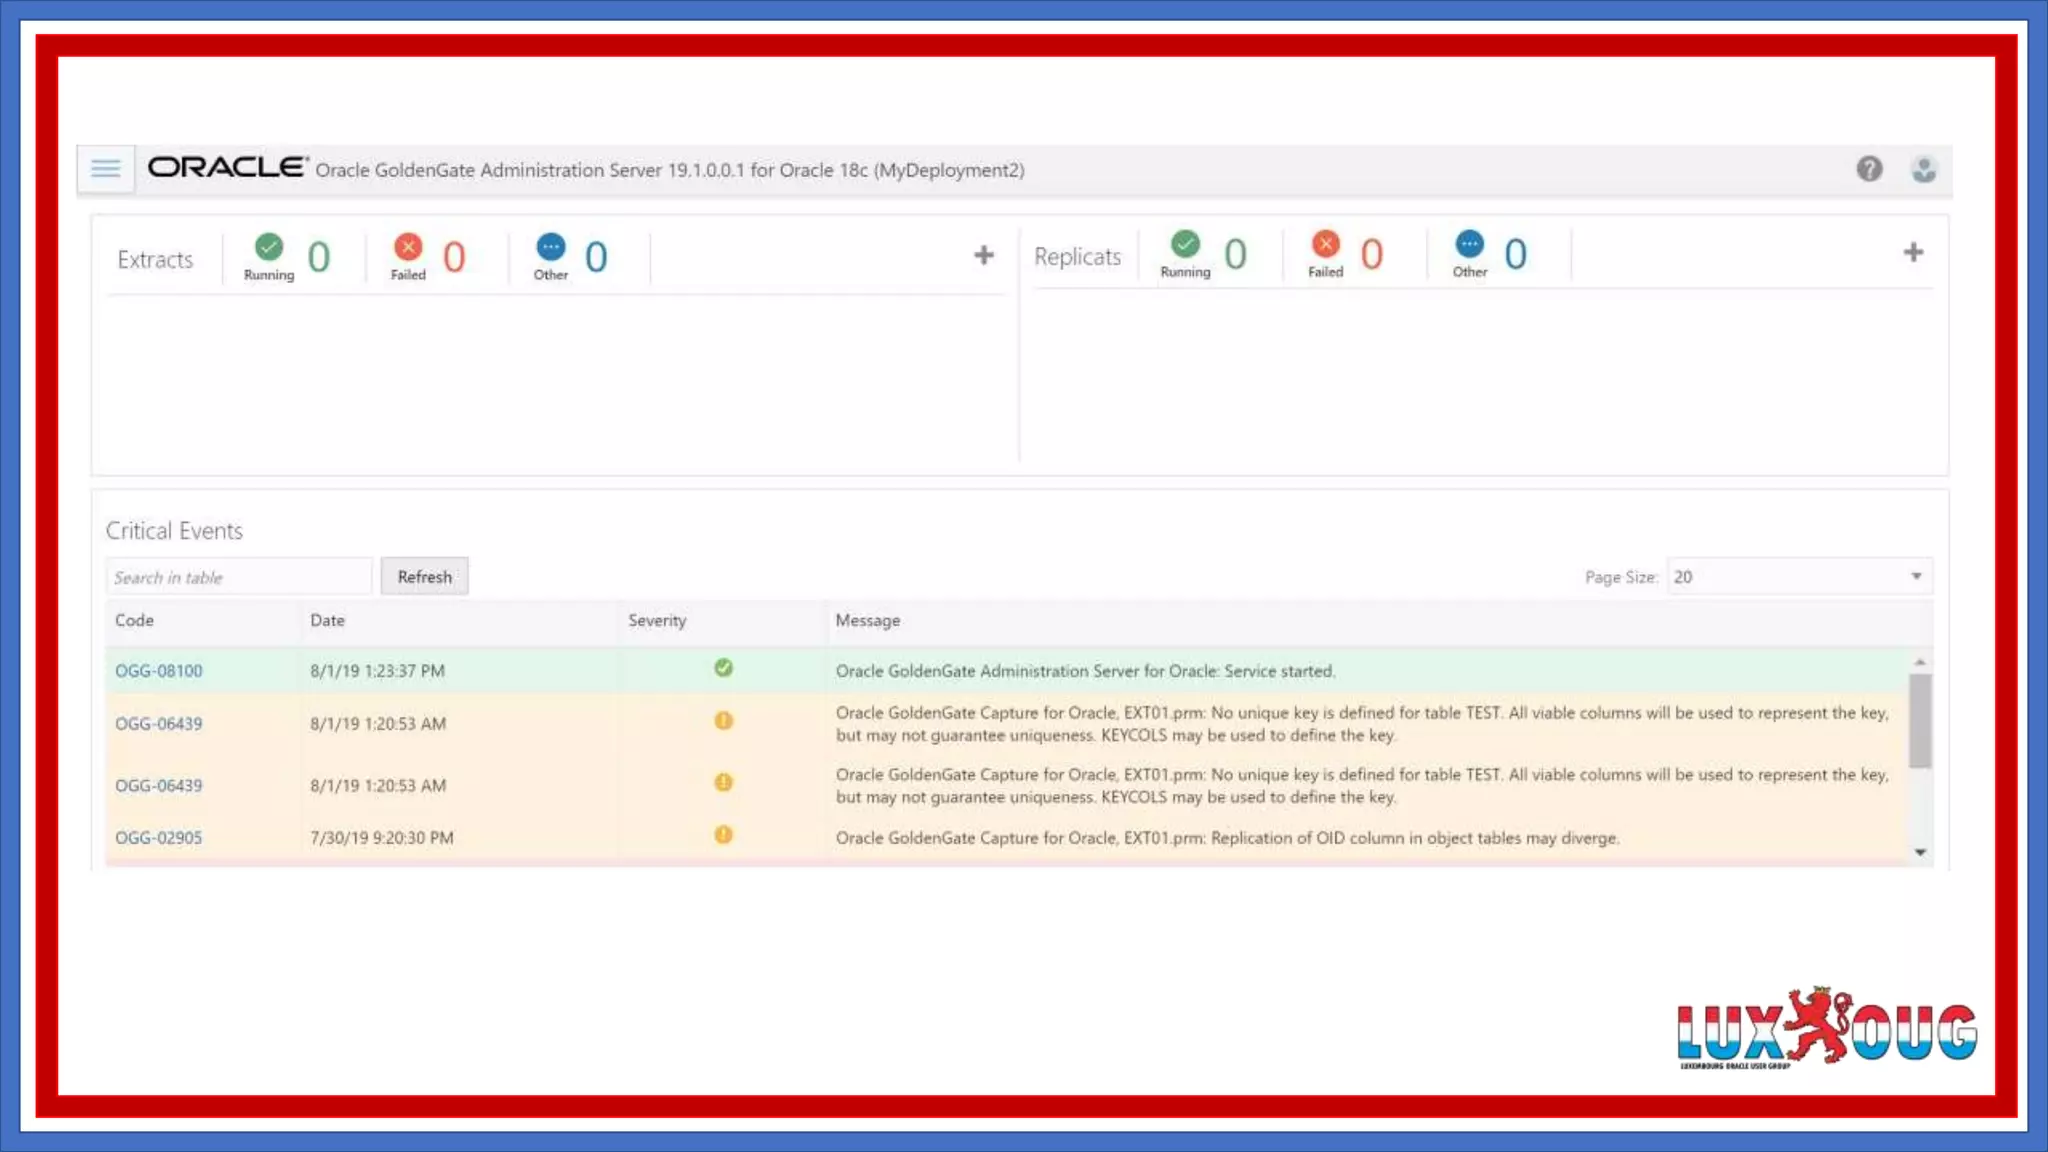Click the Extracts Failed red X icon

[408, 247]
